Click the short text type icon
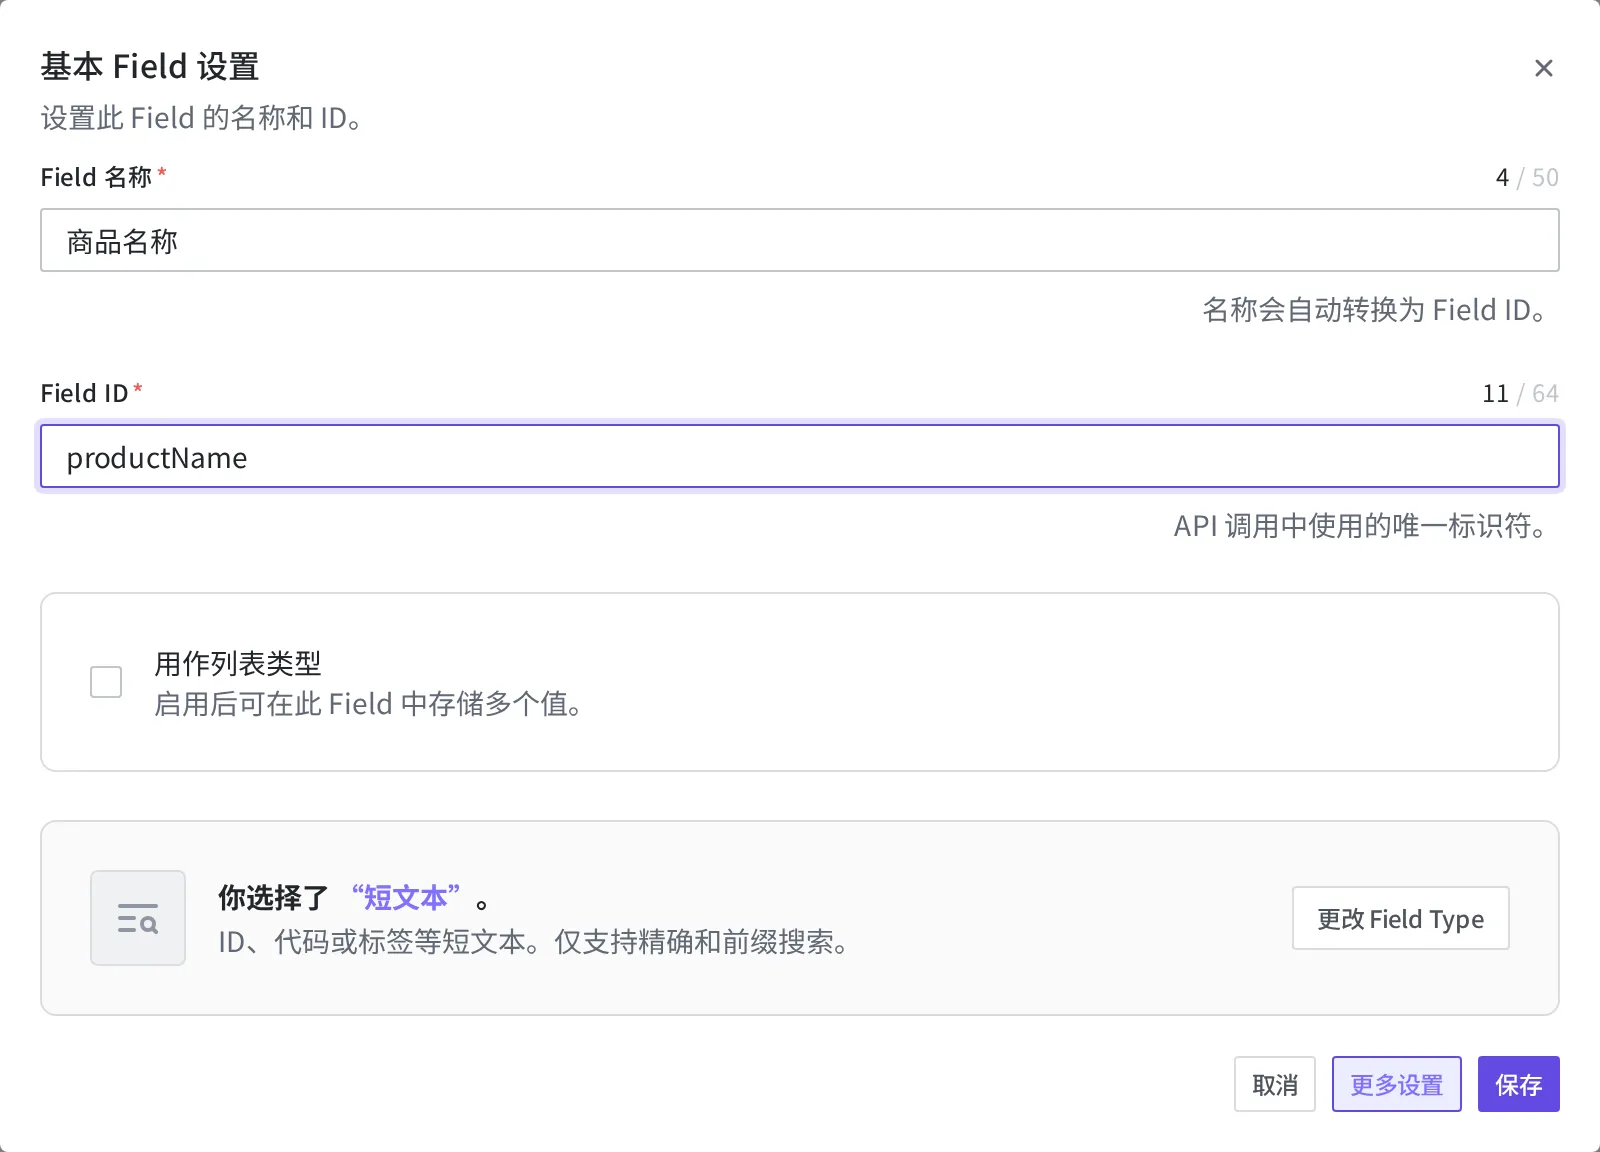The height and width of the screenshot is (1152, 1600). 138,918
